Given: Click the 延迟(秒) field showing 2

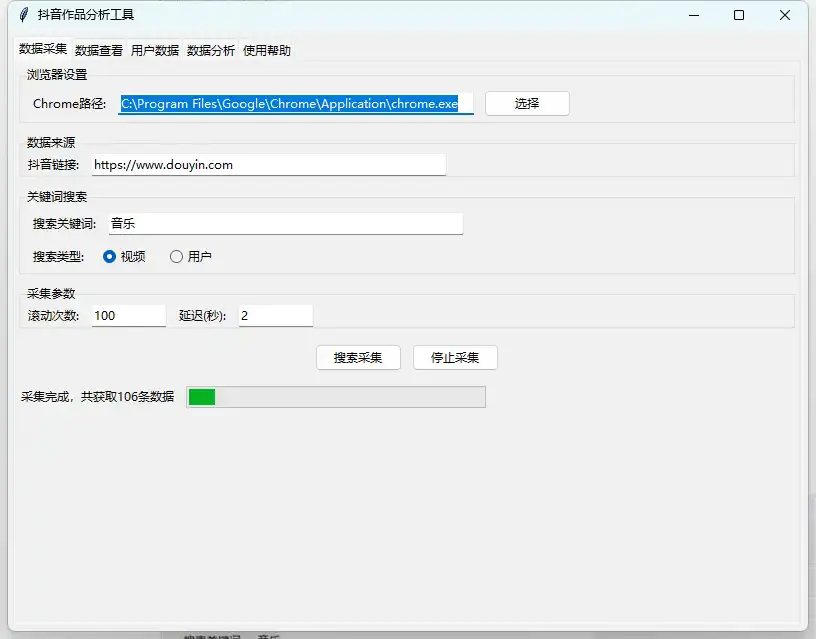Looking at the screenshot, I should (x=275, y=315).
